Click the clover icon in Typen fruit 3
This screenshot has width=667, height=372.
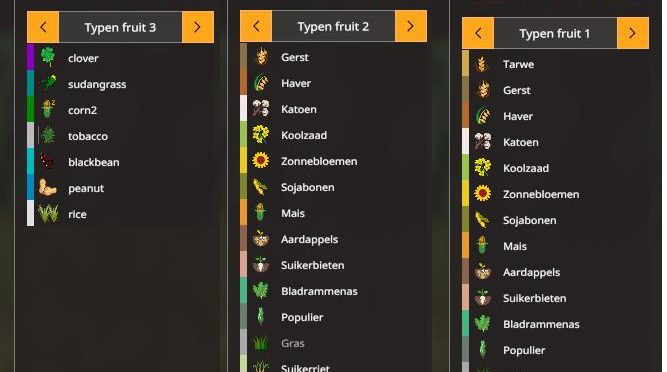48,57
